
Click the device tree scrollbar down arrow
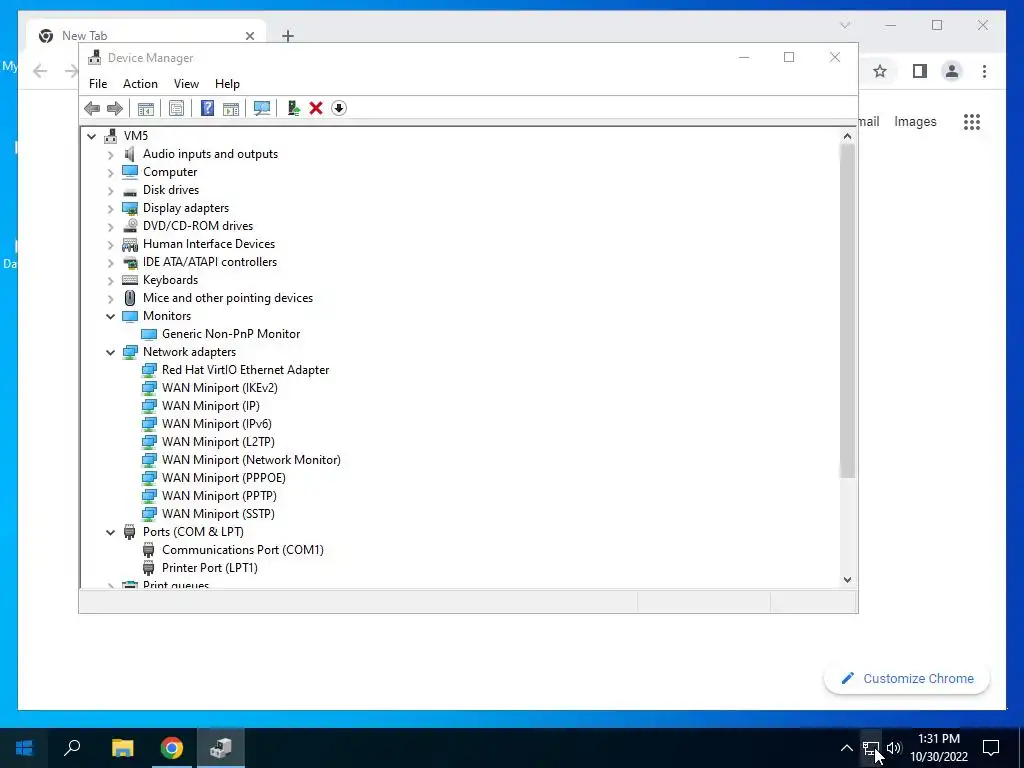[847, 579]
